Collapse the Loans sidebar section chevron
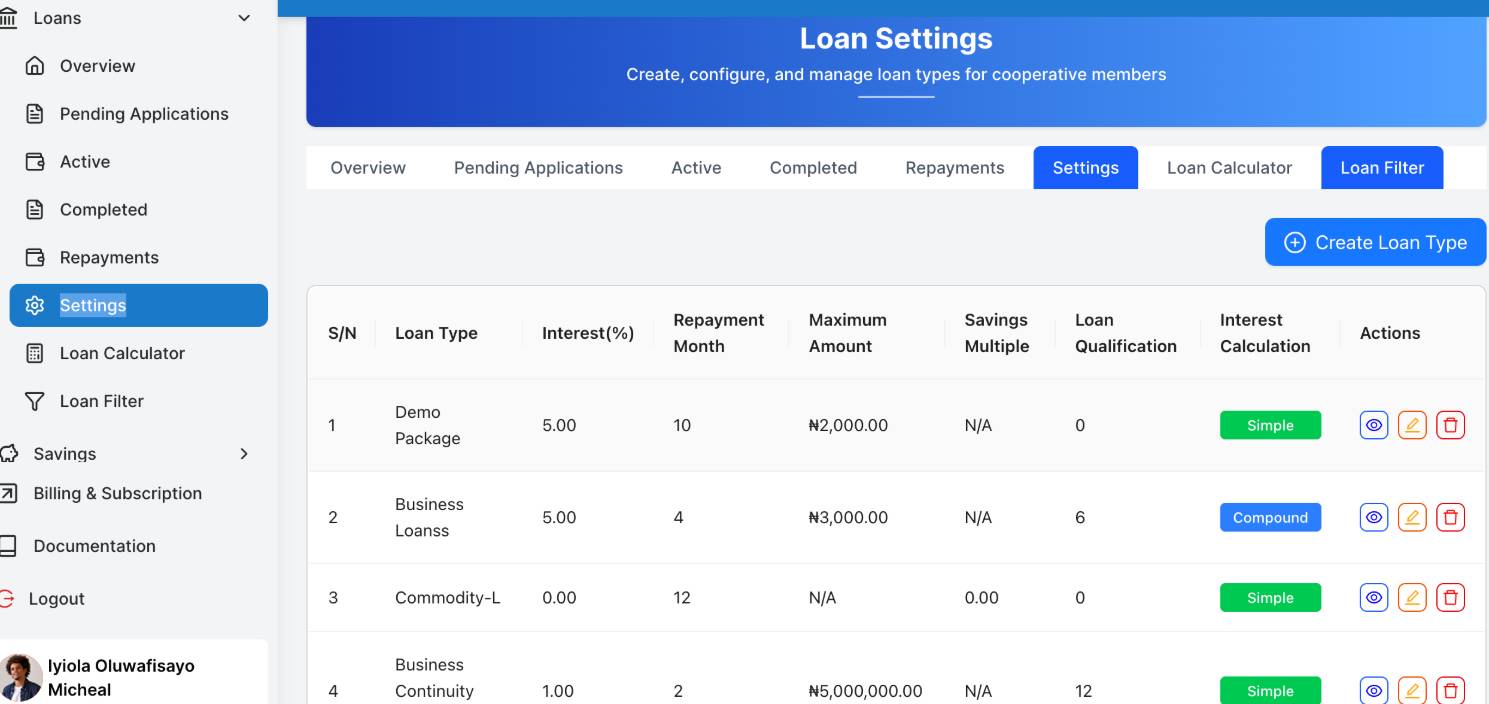Image resolution: width=1489 pixels, height=704 pixels. (244, 18)
